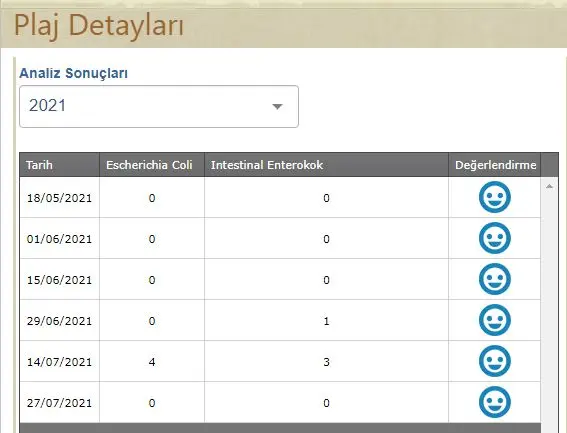Select the date 01/06/2021 cell

(59, 239)
